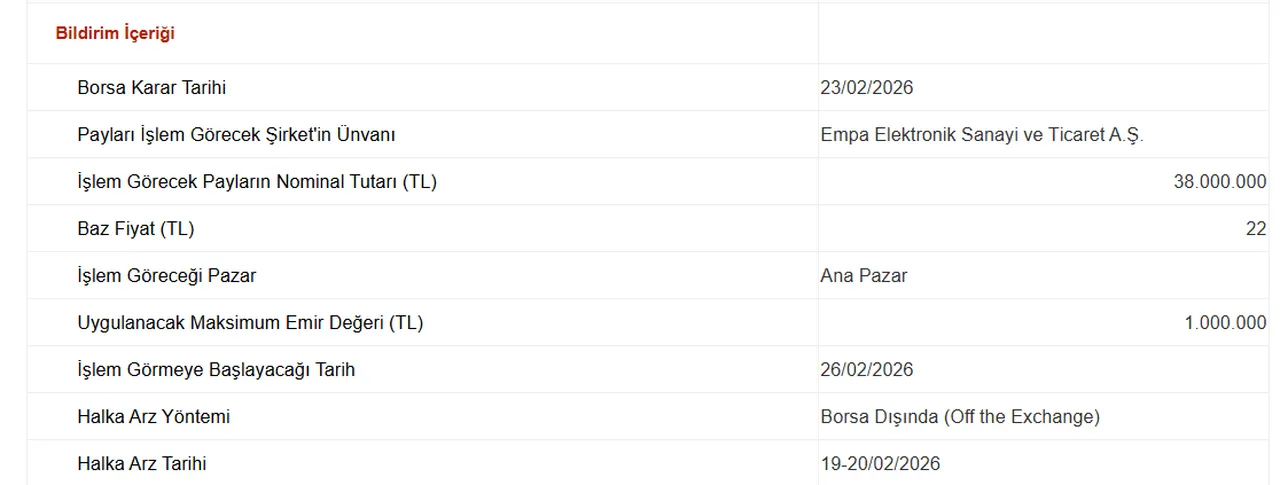
Task: Click the 19-20/02/2026 offering date value
Action: point(880,464)
